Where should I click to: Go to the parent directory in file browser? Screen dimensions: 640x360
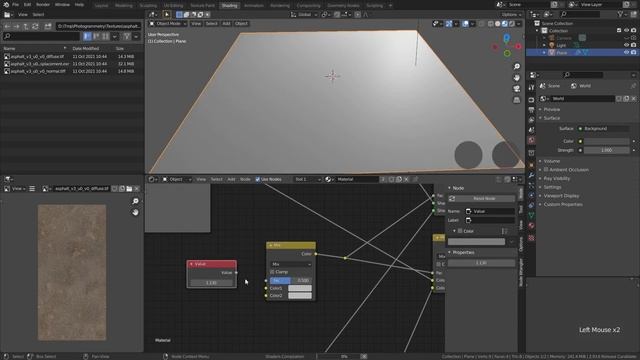click(x=26, y=26)
